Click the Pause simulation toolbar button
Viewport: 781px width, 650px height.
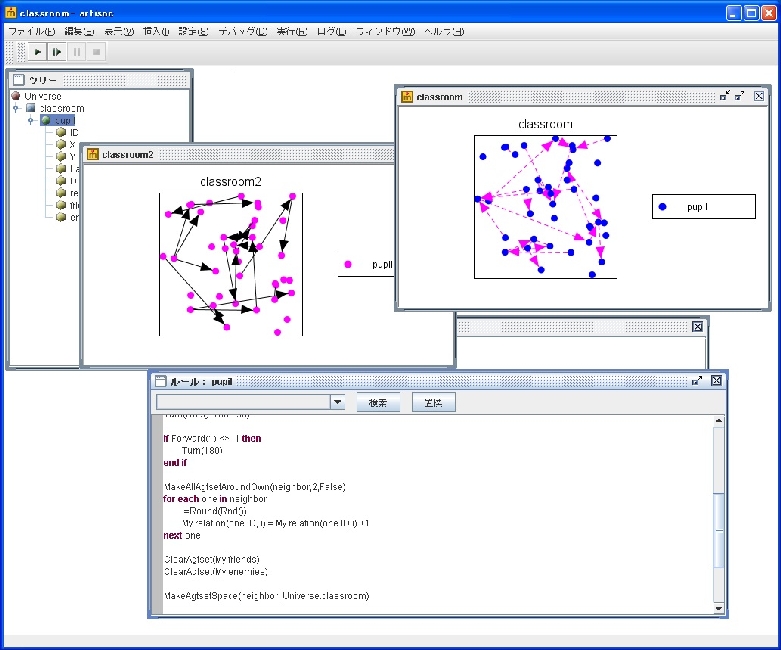[x=77, y=51]
